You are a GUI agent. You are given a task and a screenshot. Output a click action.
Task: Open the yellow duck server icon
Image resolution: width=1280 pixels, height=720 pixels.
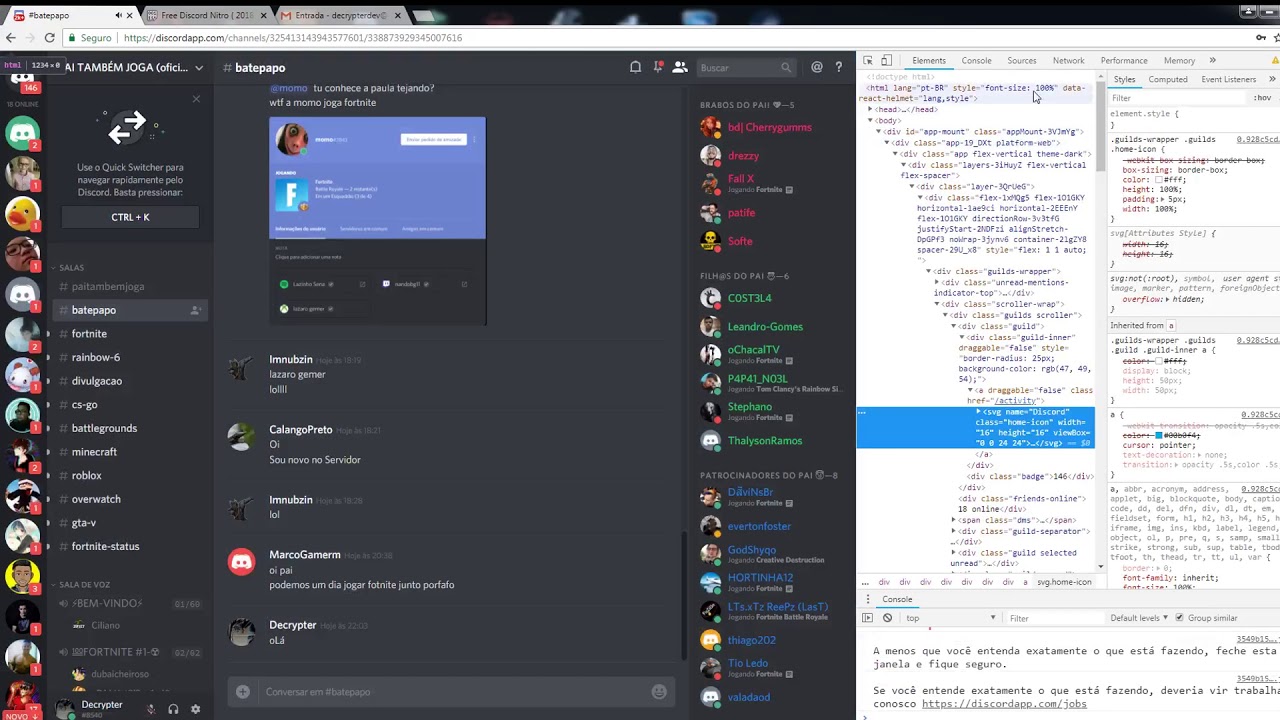[22, 213]
